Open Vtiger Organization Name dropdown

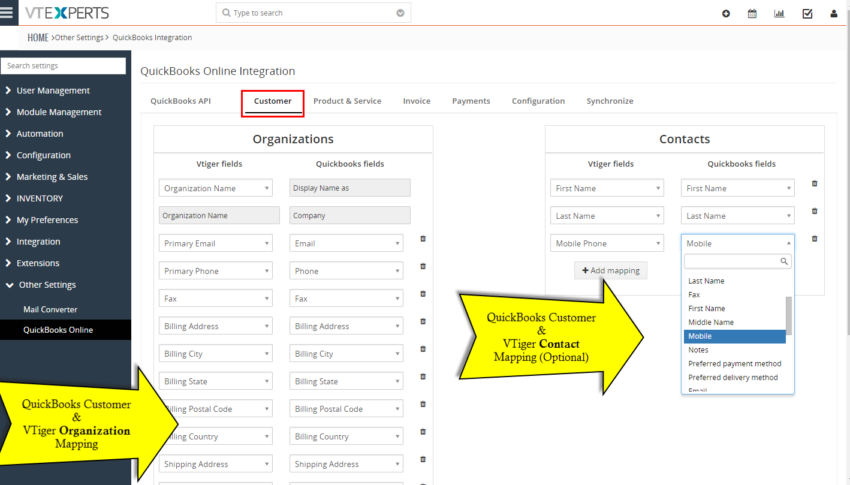pos(215,188)
